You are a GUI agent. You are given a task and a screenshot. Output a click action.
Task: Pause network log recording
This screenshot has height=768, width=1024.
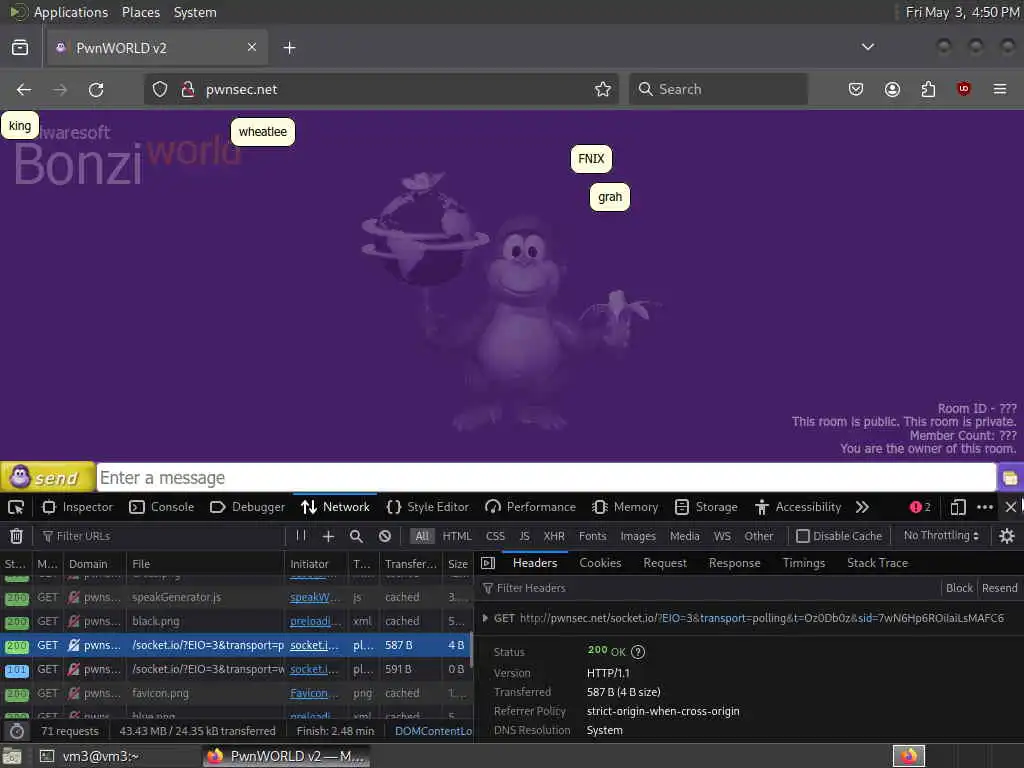[301, 536]
